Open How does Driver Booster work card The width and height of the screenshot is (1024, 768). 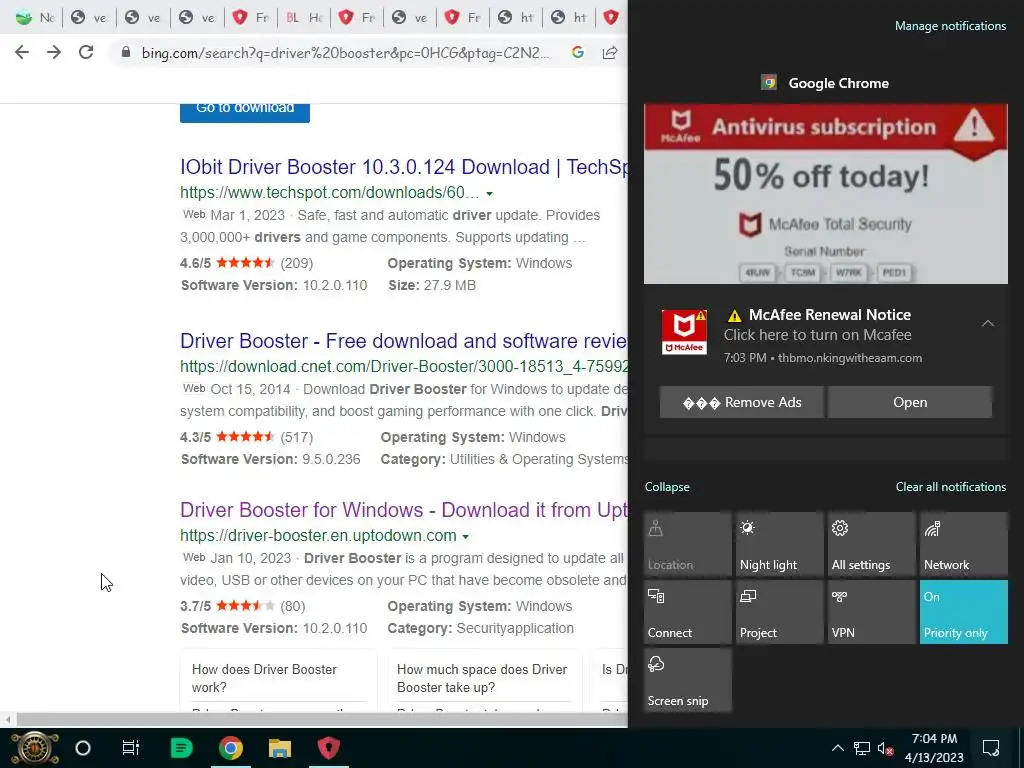pyautogui.click(x=280, y=679)
